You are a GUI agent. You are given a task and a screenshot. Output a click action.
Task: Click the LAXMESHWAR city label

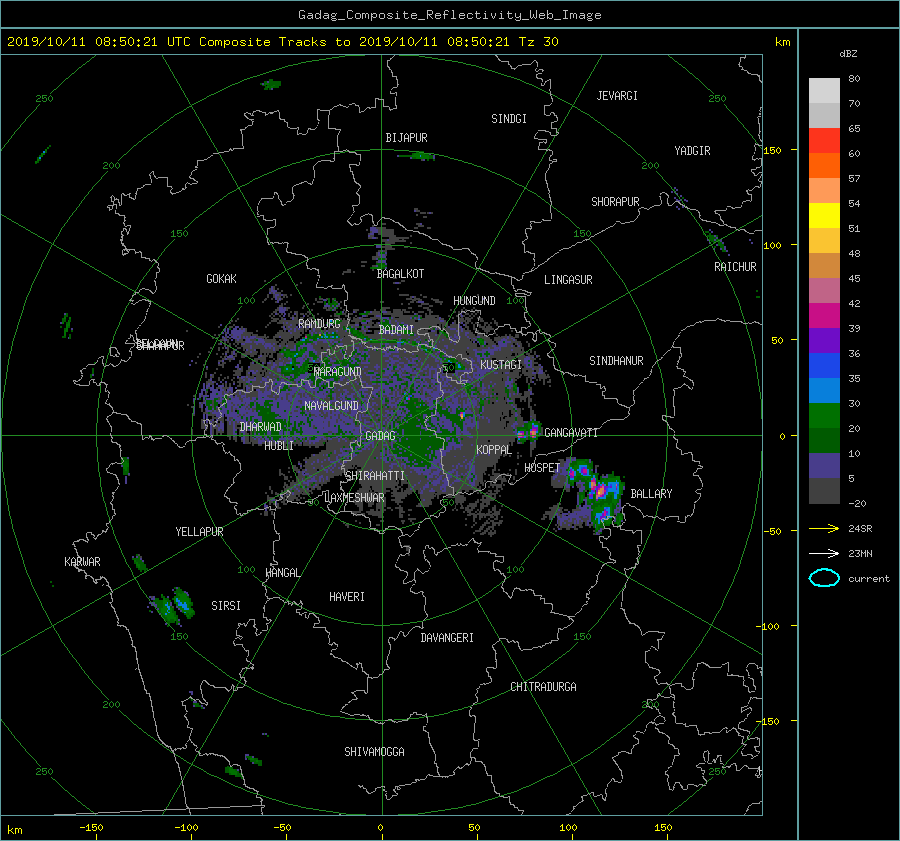coord(355,498)
